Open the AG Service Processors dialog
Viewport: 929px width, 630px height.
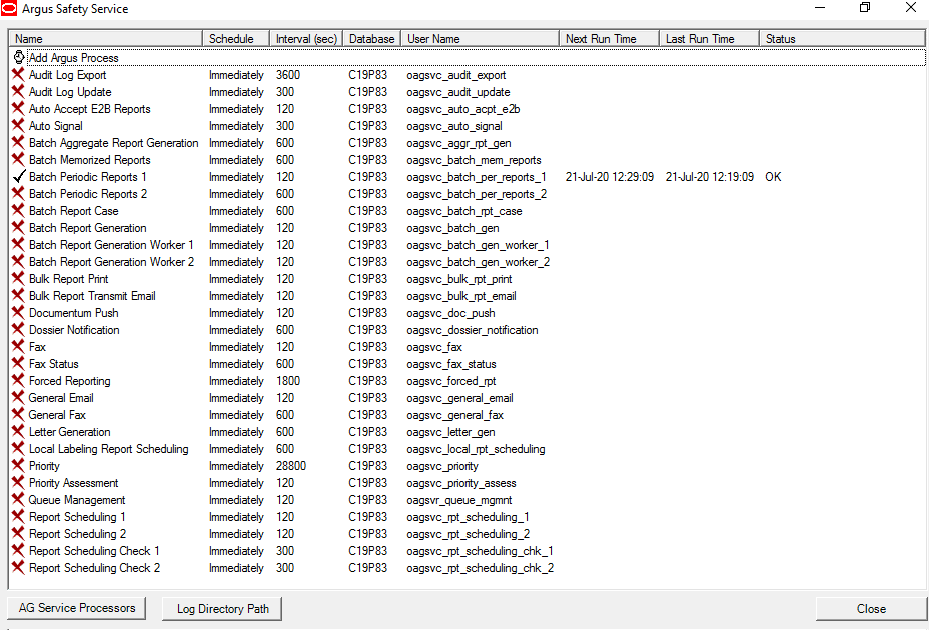pyautogui.click(x=77, y=608)
